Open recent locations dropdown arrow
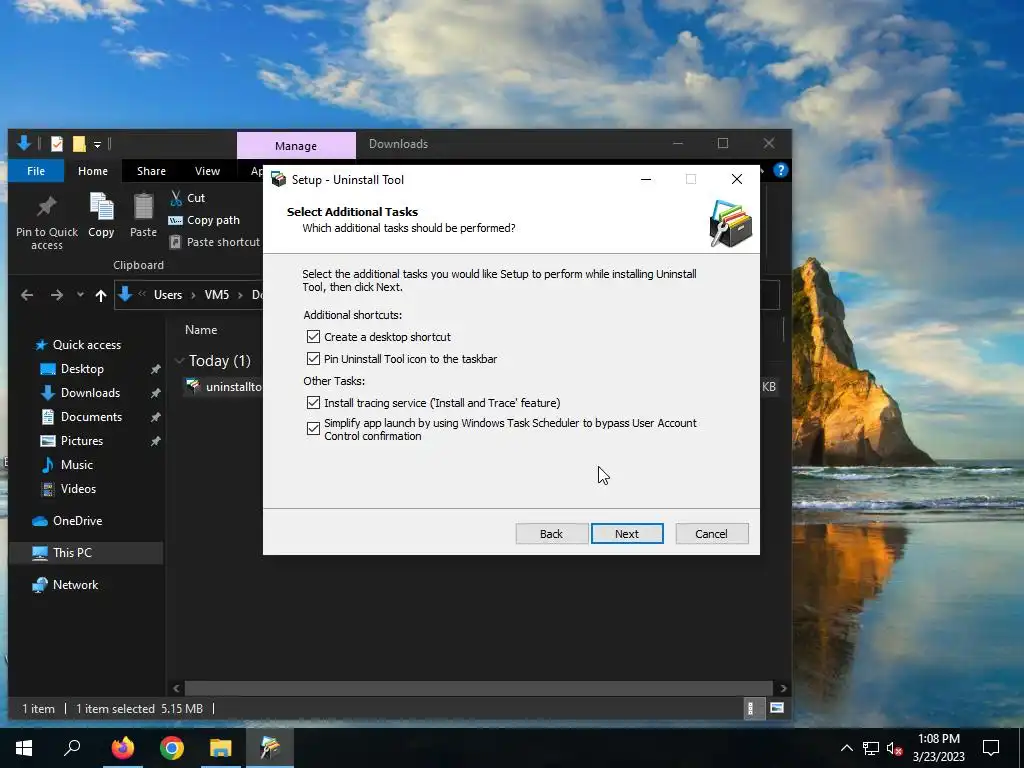Viewport: 1024px width, 768px height. coord(80,295)
